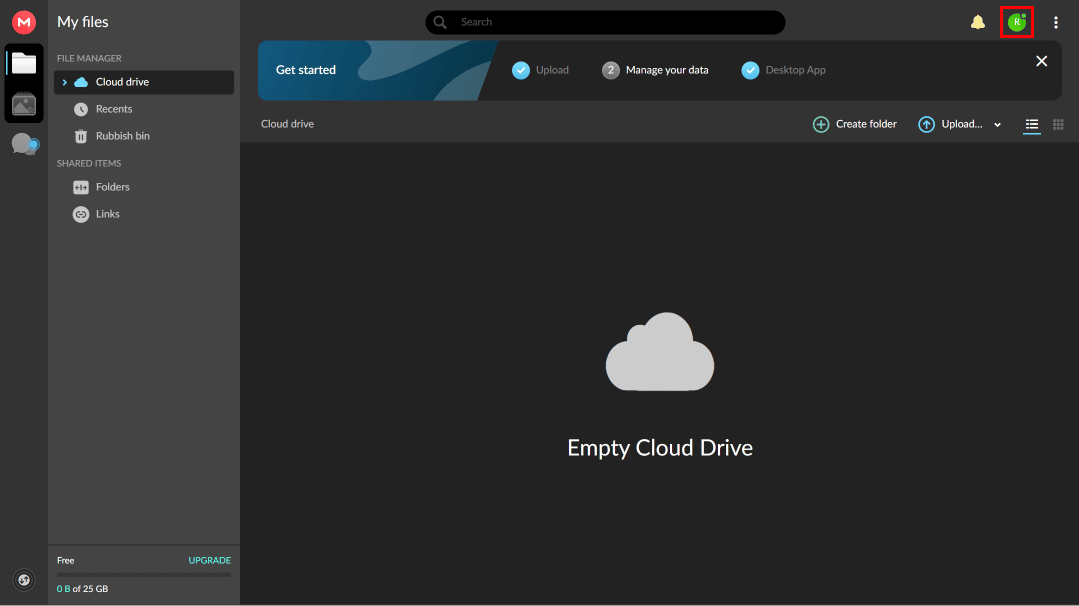Viewport: 1079px width, 606px height.
Task: Click the Upload step checkmark icon
Action: (521, 70)
